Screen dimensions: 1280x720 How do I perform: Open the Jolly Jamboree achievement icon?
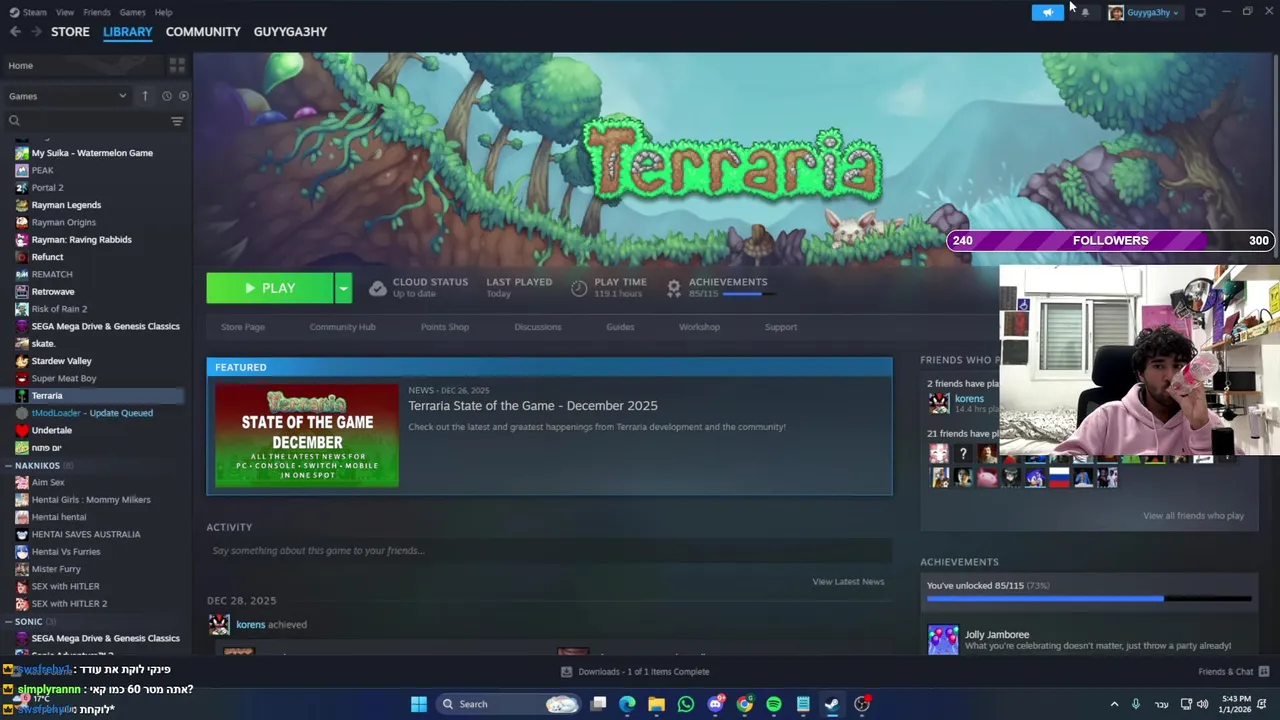tap(943, 640)
